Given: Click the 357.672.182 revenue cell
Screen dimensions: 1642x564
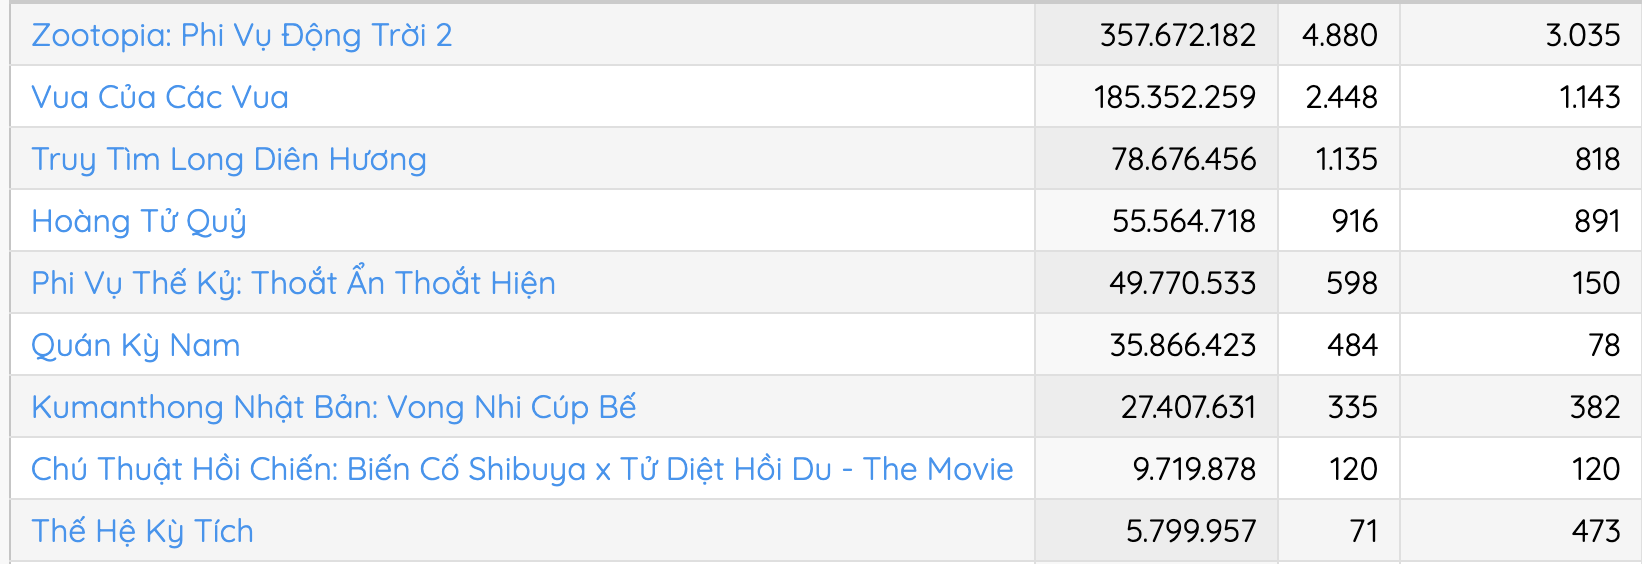Looking at the screenshot, I should [1177, 36].
